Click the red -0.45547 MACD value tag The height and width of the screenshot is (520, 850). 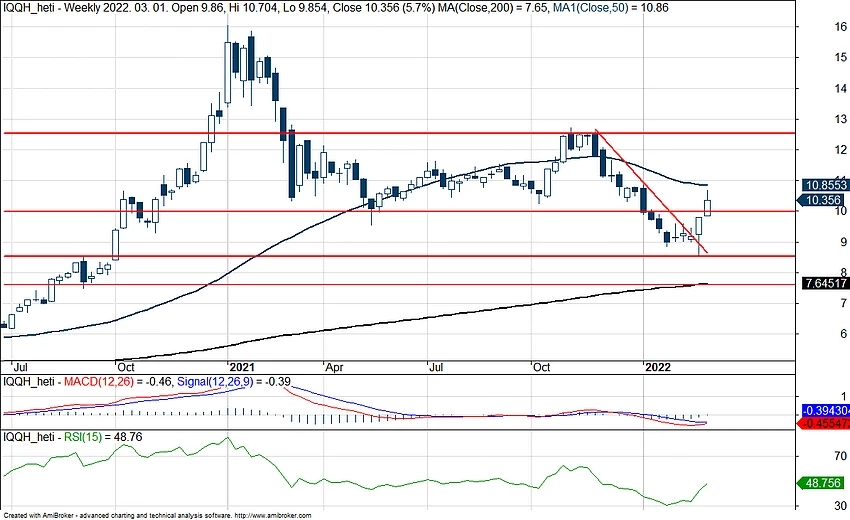pos(825,424)
